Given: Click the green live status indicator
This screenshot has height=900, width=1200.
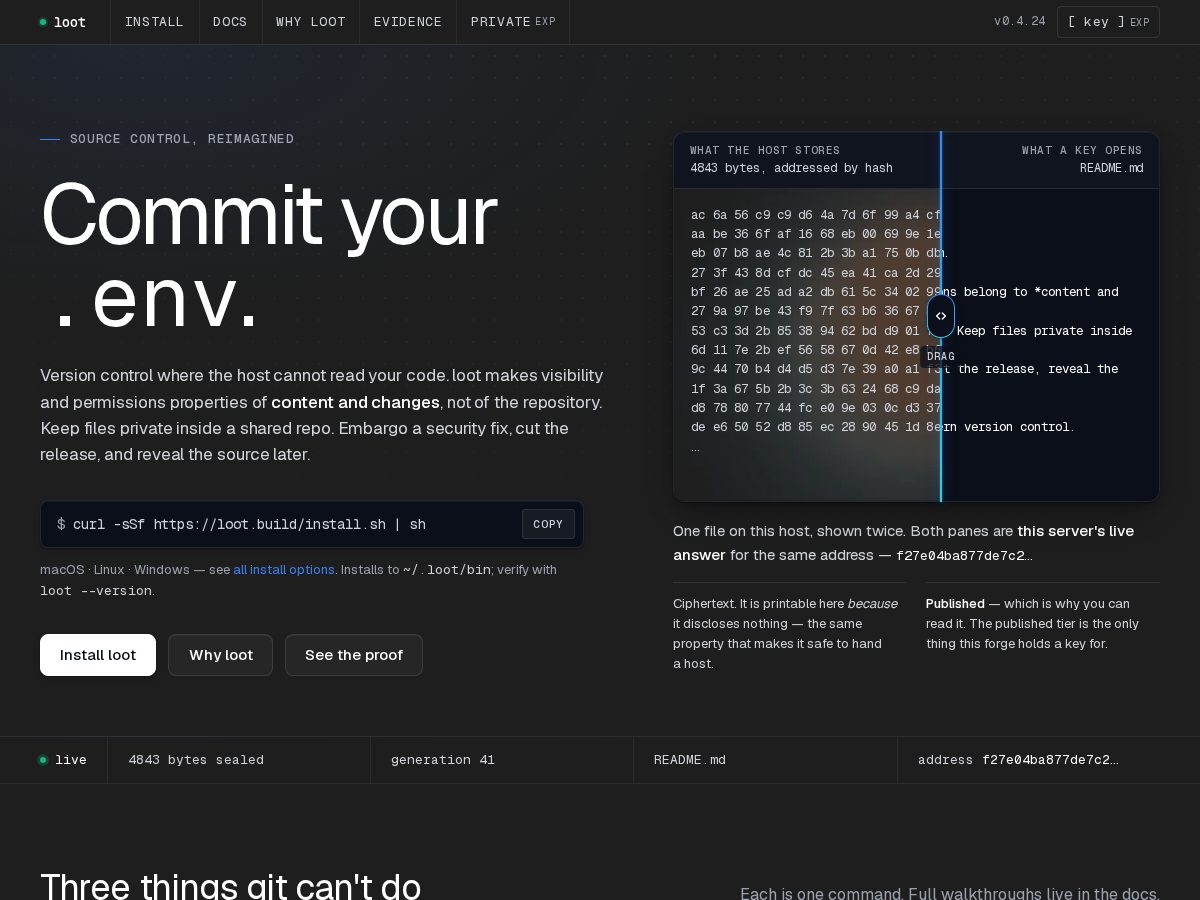Looking at the screenshot, I should (x=43, y=760).
